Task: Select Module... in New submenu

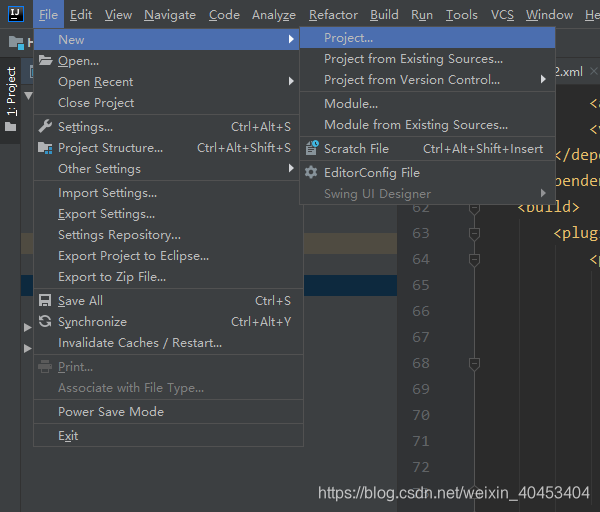Action: [x=427, y=103]
